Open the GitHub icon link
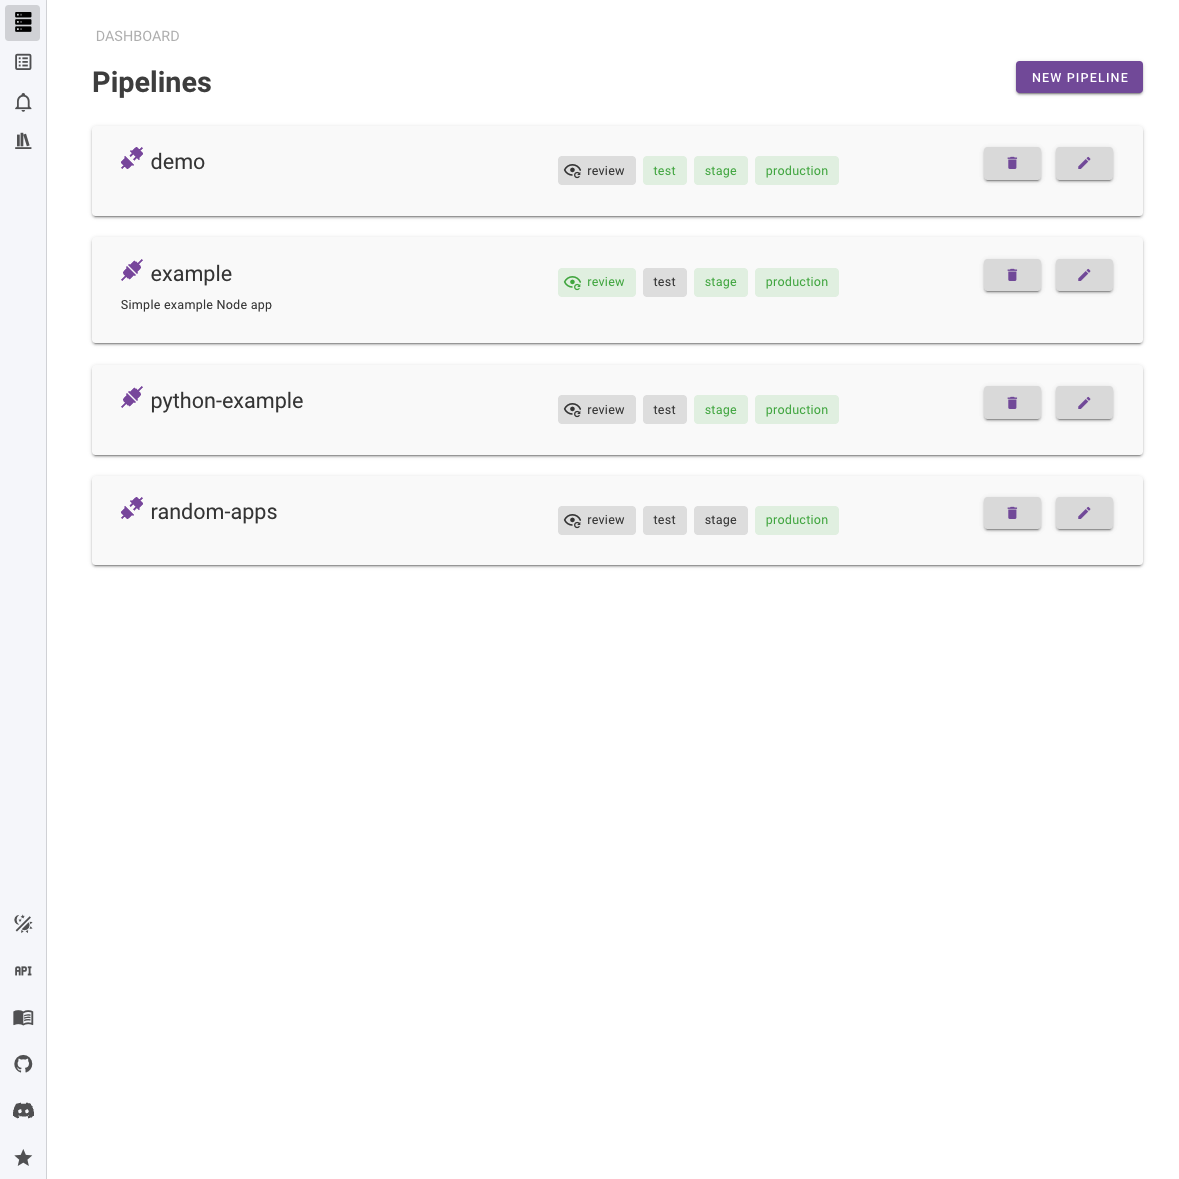1179x1179 pixels. tap(23, 1064)
